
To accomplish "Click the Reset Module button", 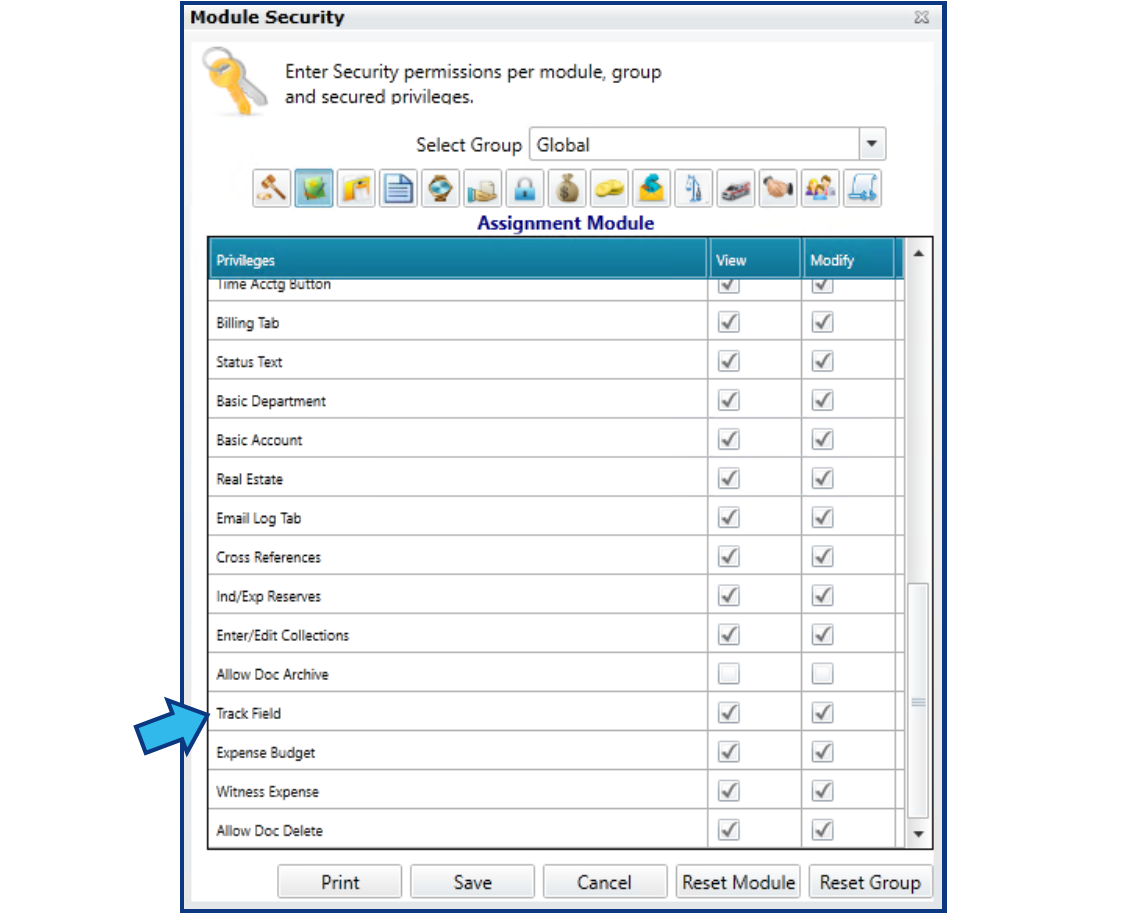I will [738, 882].
